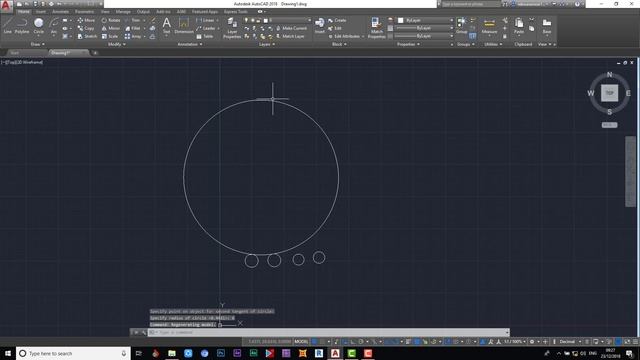Click the command line input field
The height and width of the screenshot is (360, 640).
329,332
